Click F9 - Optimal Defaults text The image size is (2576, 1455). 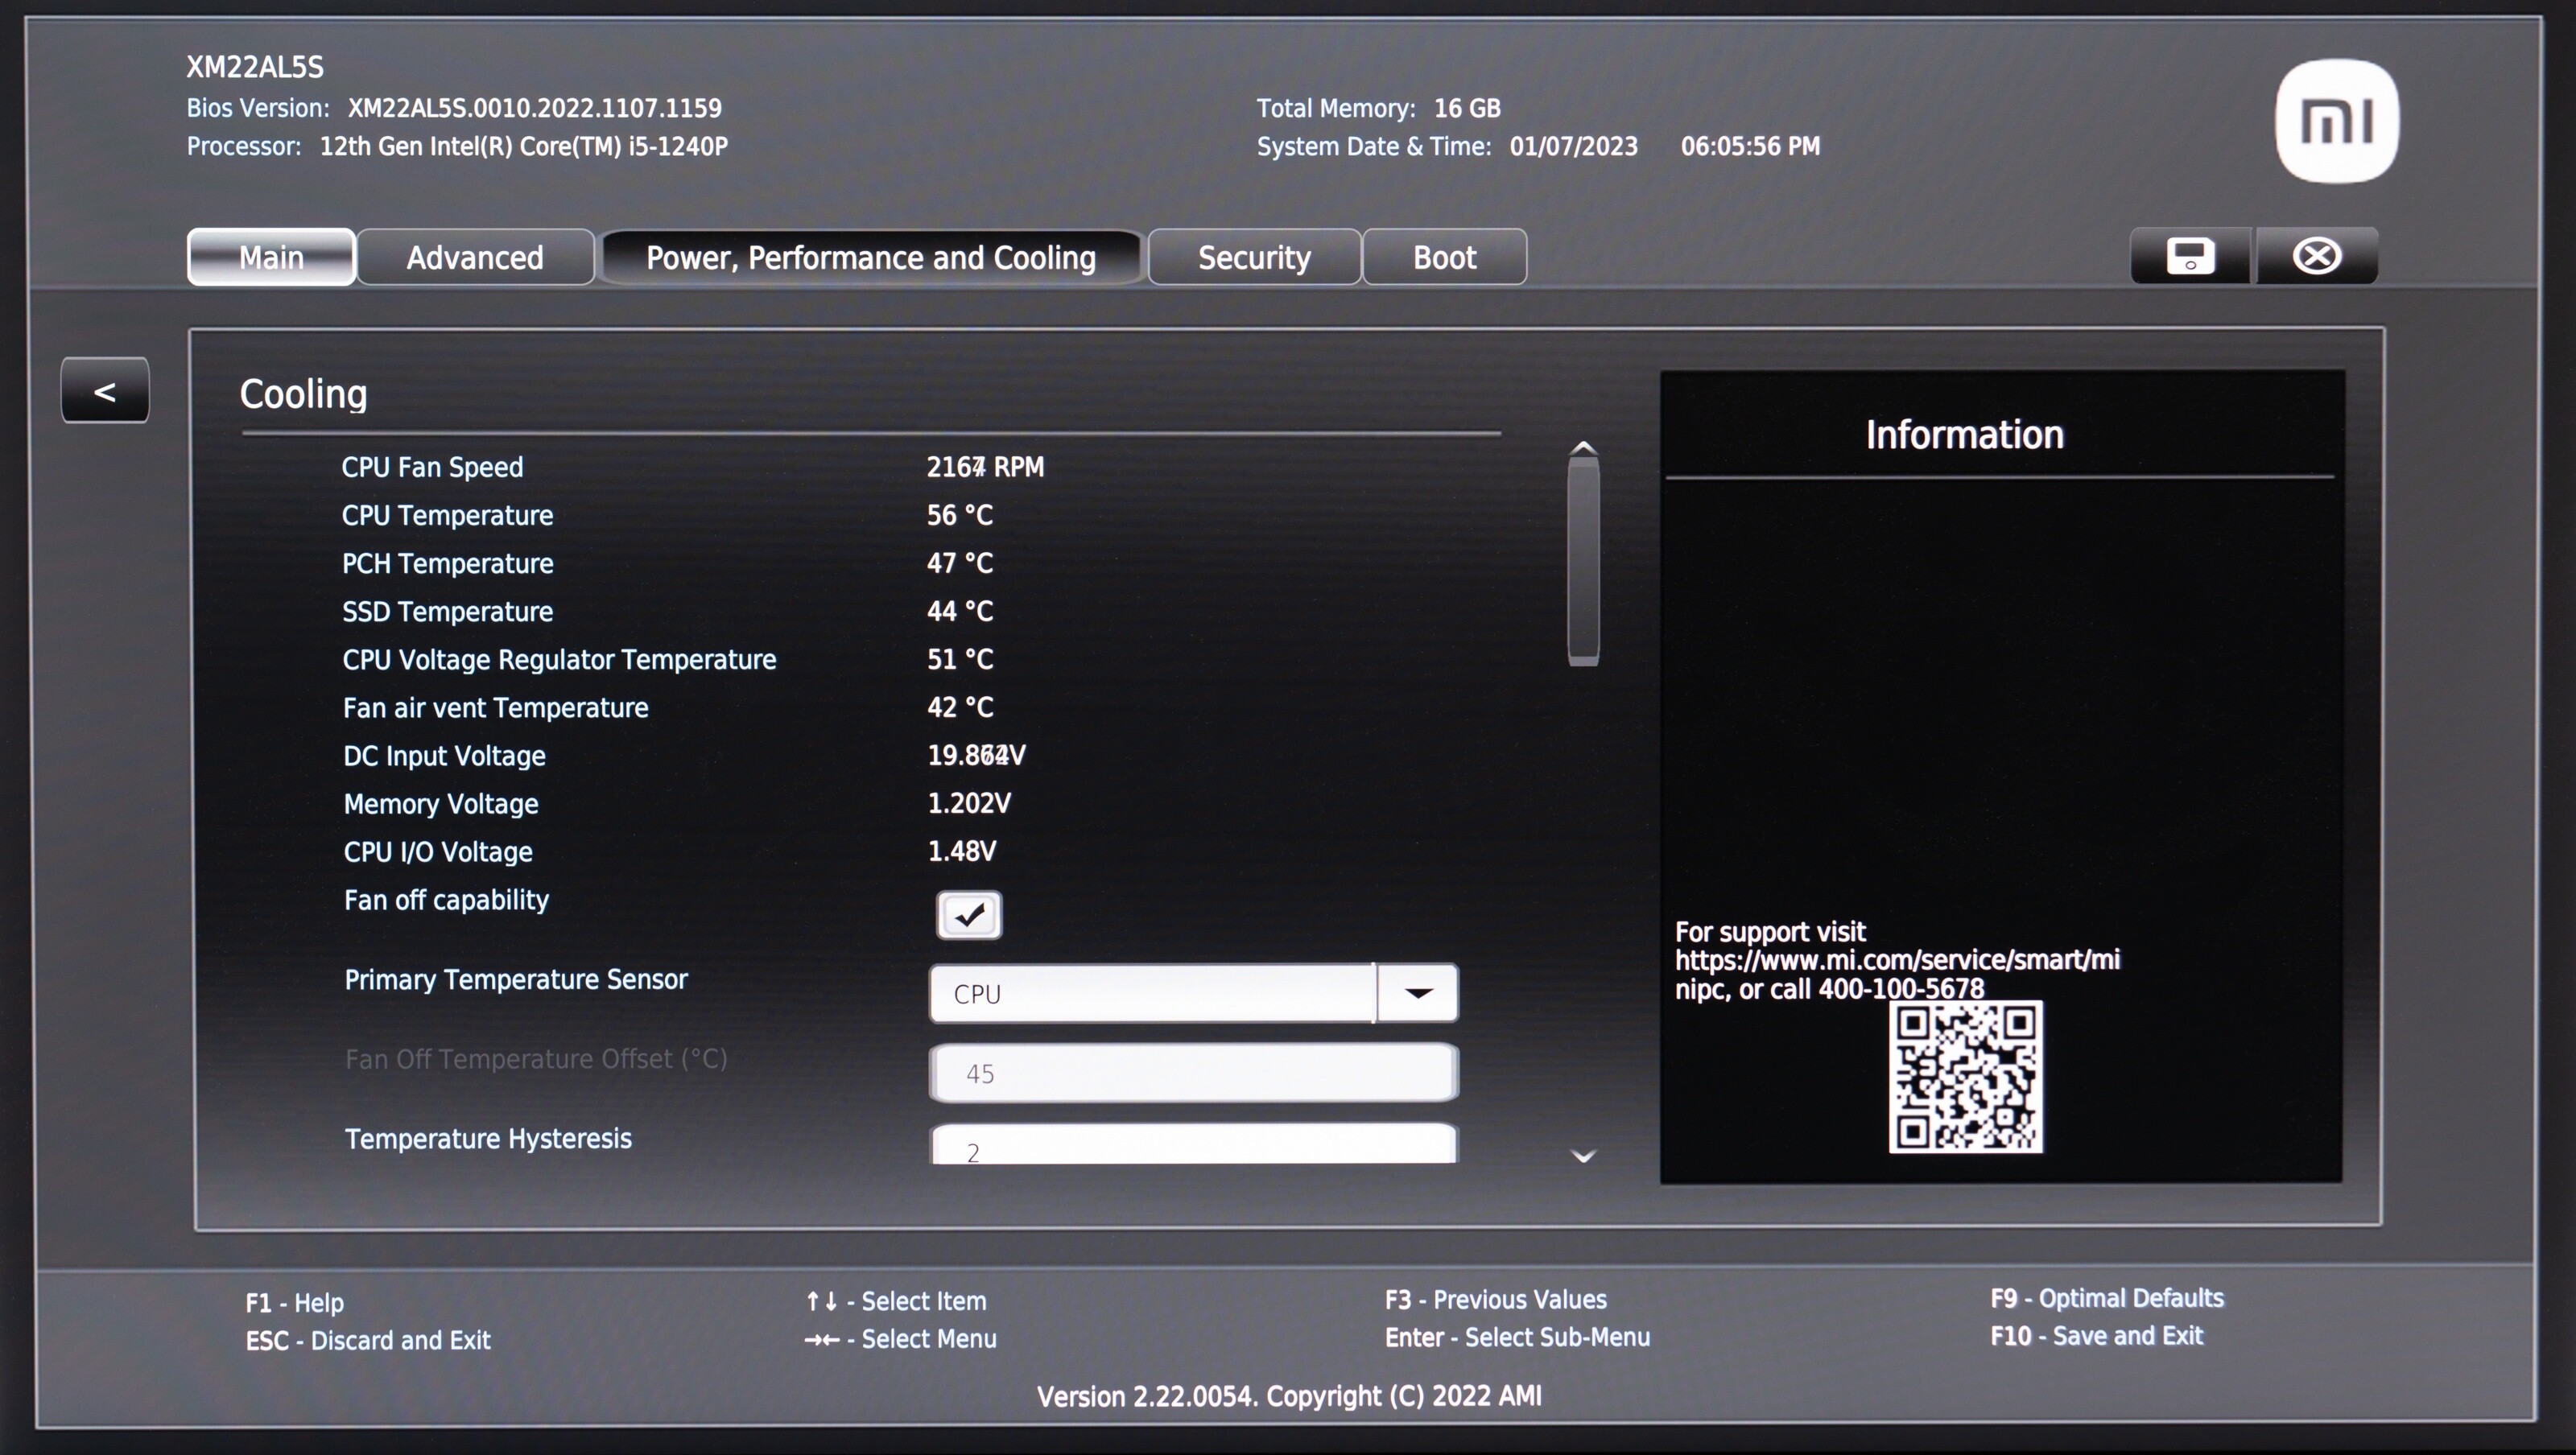pyautogui.click(x=2106, y=1298)
